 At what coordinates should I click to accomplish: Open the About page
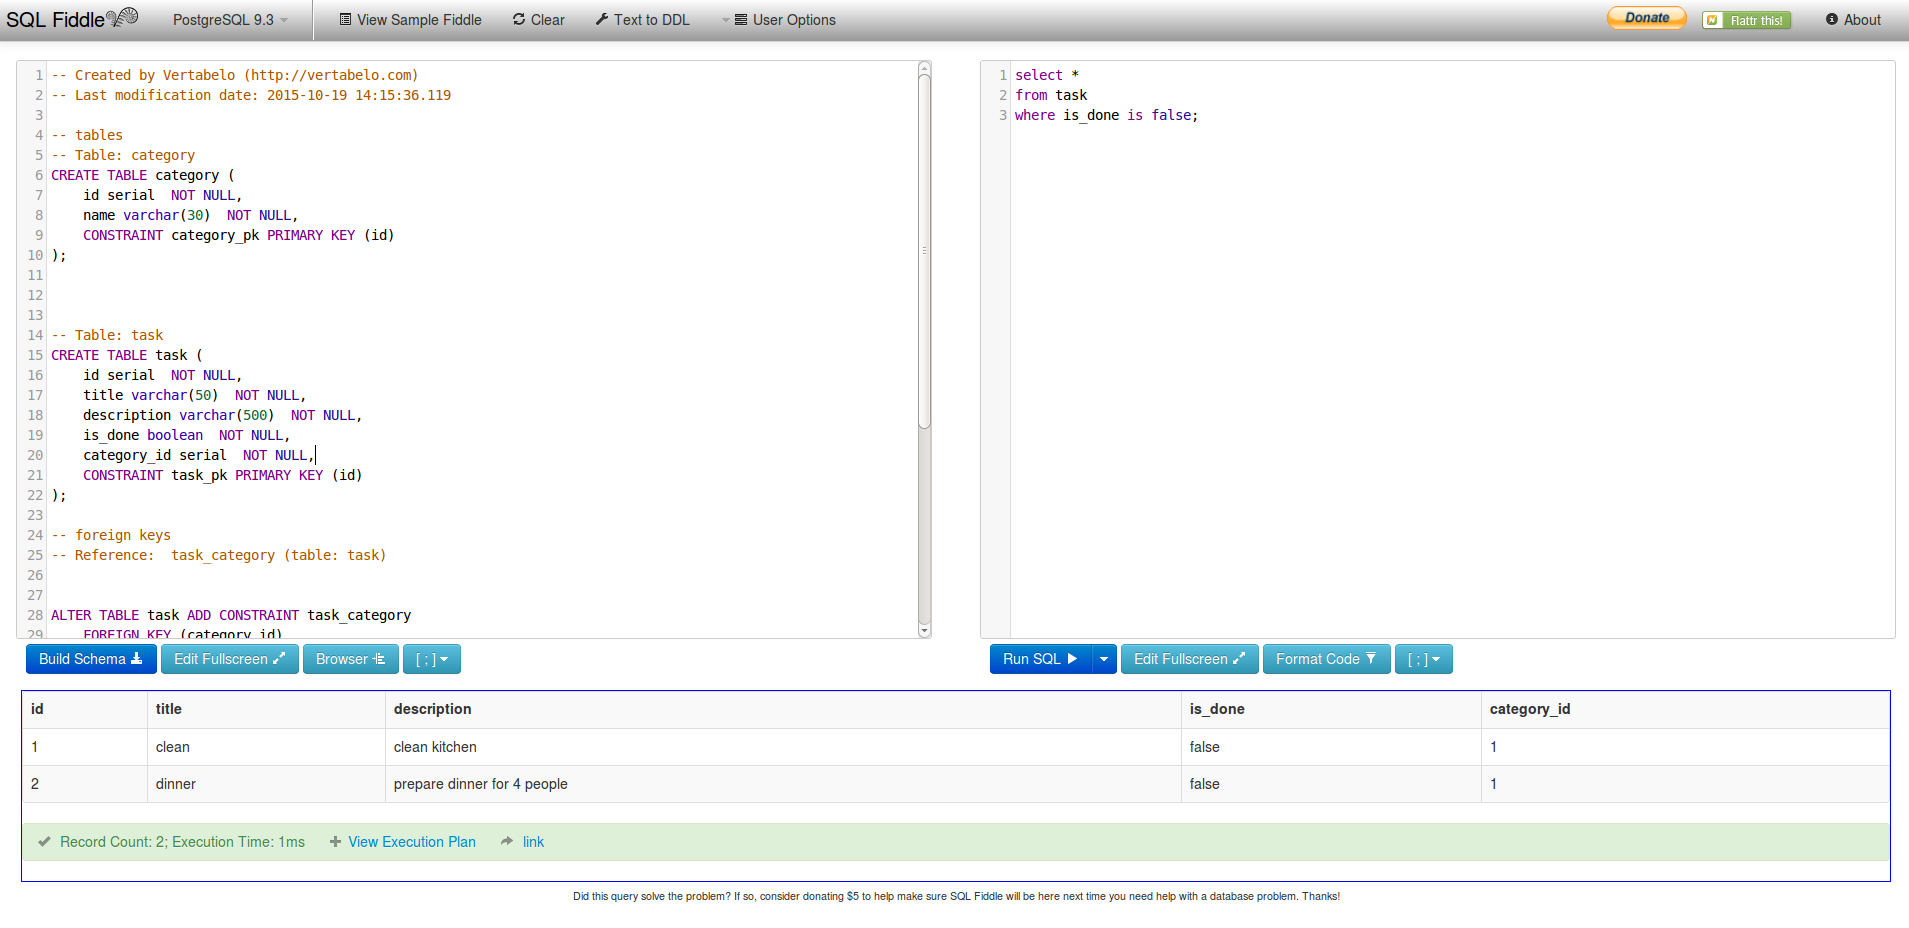[1853, 20]
